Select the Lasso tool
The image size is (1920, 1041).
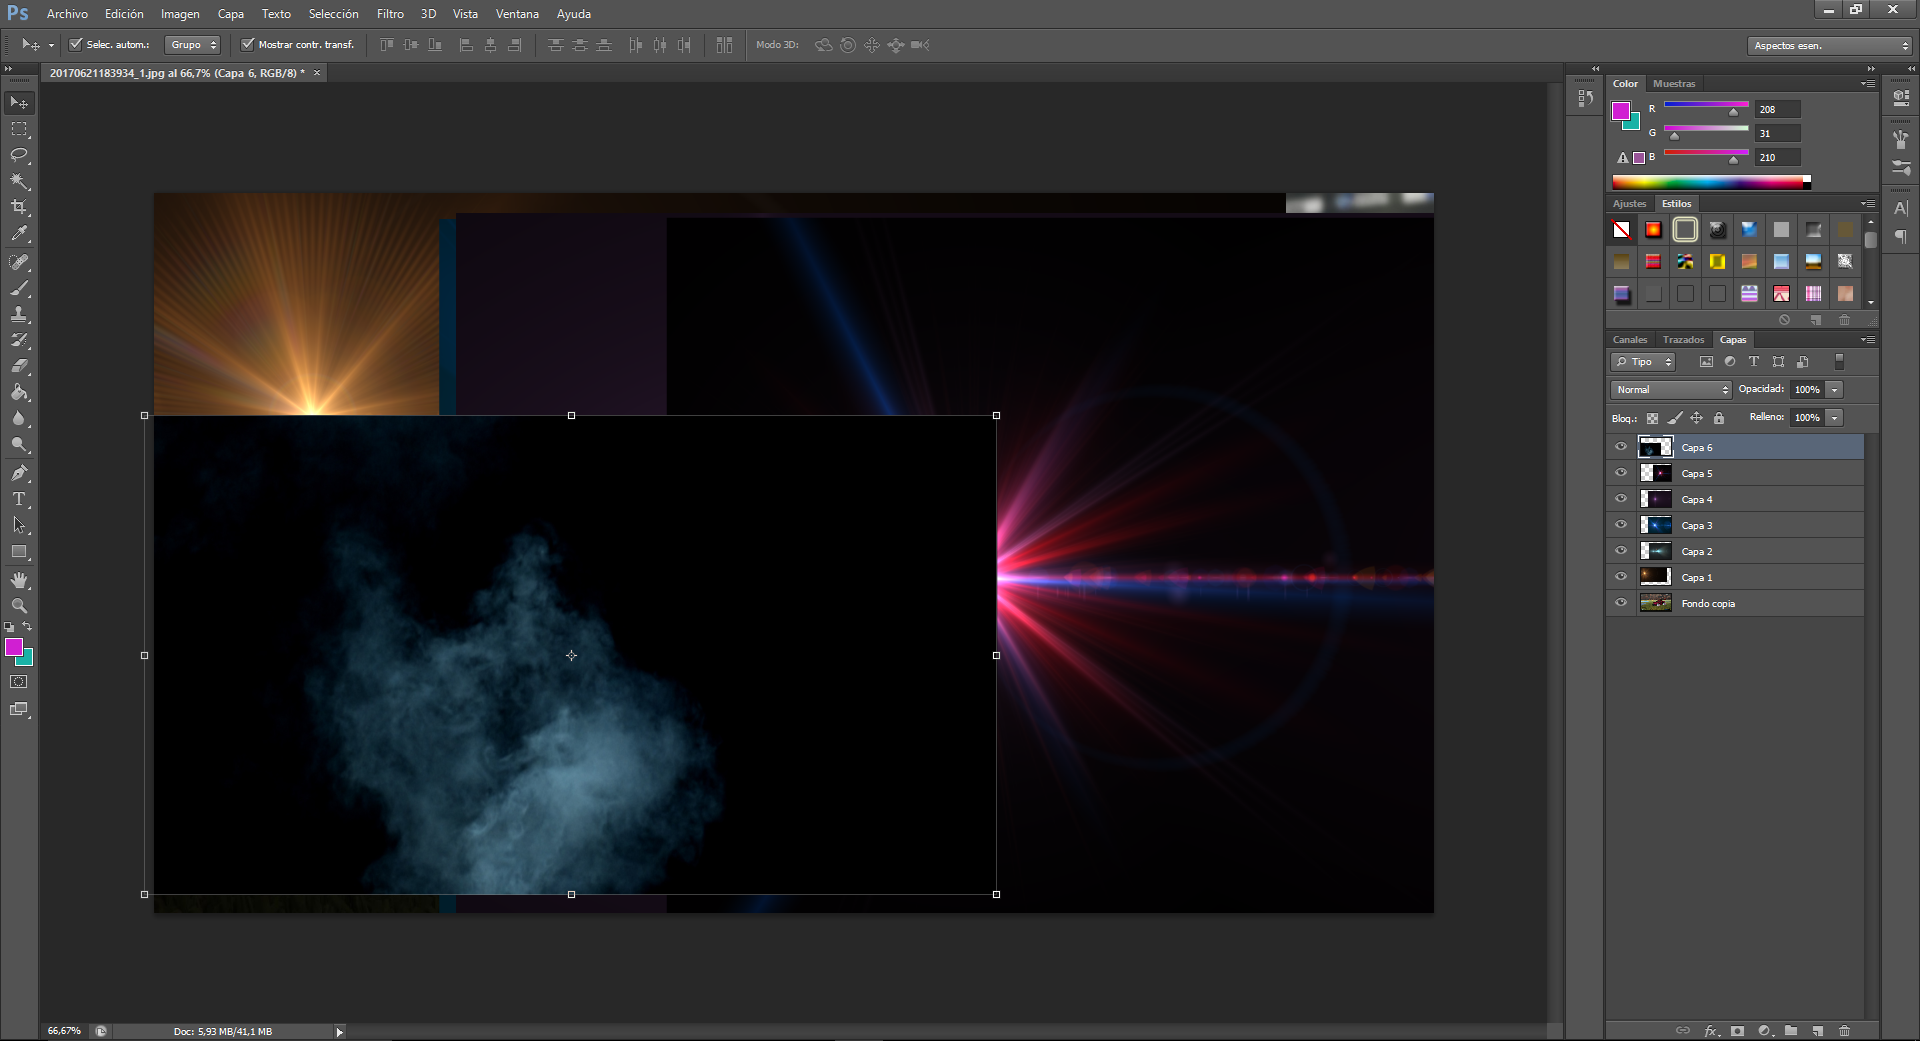19,155
